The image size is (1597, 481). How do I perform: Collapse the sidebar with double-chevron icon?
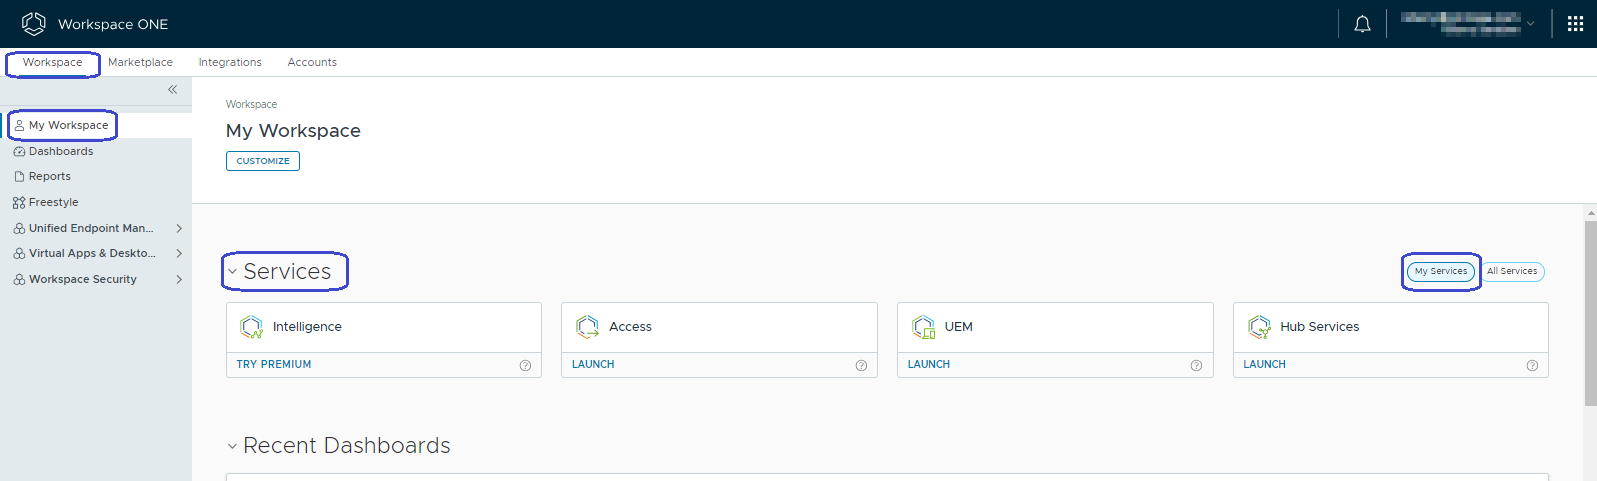point(172,89)
